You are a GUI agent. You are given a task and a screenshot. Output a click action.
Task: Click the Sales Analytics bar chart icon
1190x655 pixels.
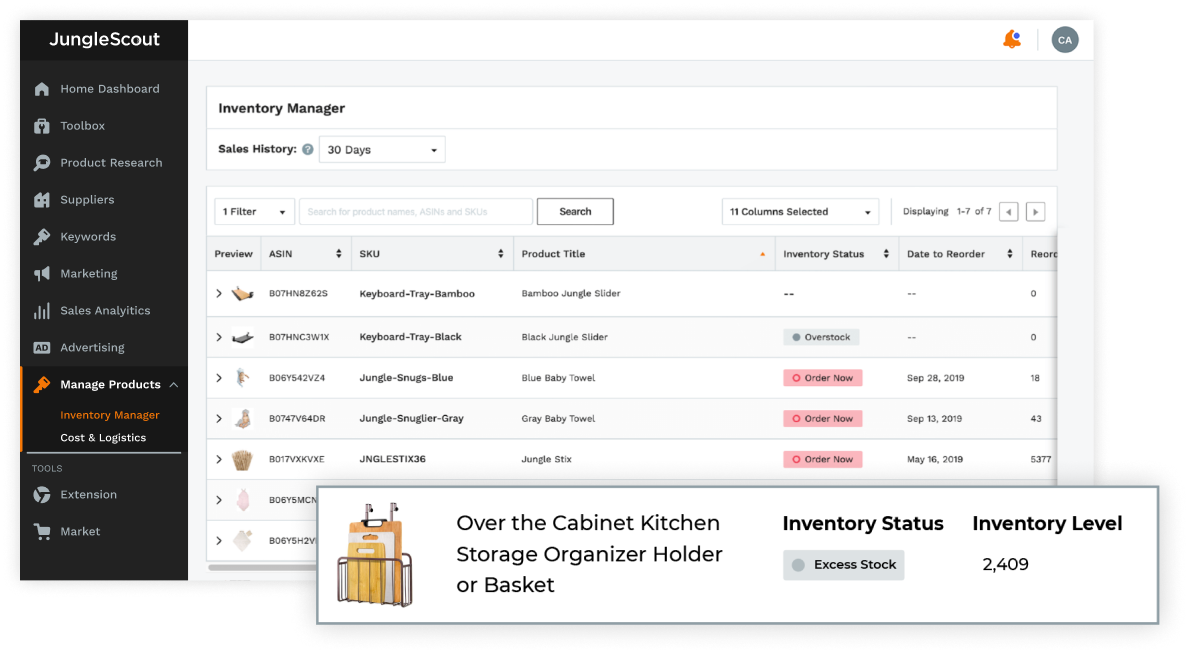tap(42, 310)
